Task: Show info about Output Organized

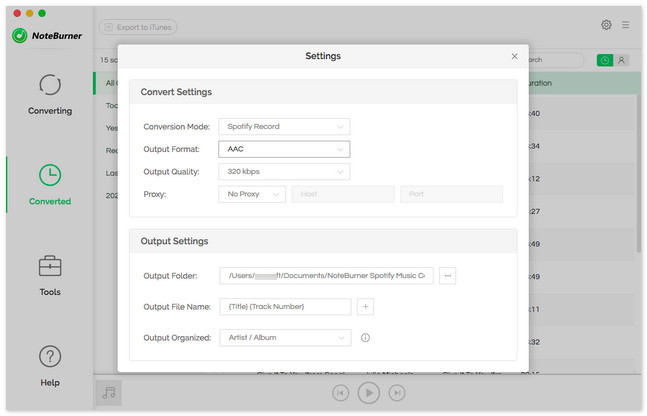Action: (365, 338)
